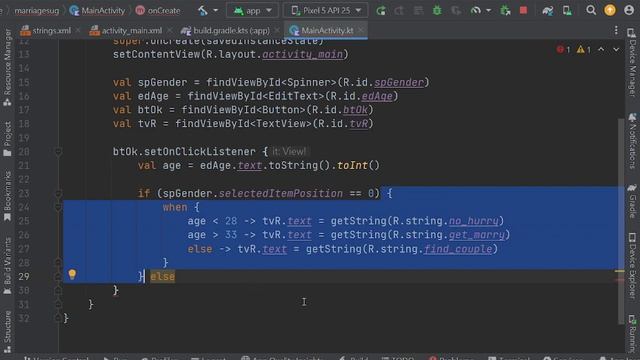Collapse the when block on line 24

(58, 207)
